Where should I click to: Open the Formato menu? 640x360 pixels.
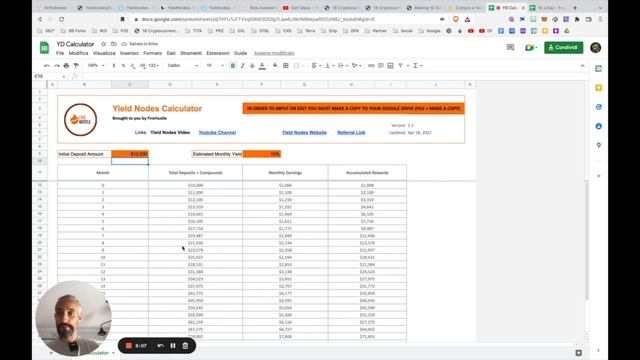pyautogui.click(x=153, y=53)
